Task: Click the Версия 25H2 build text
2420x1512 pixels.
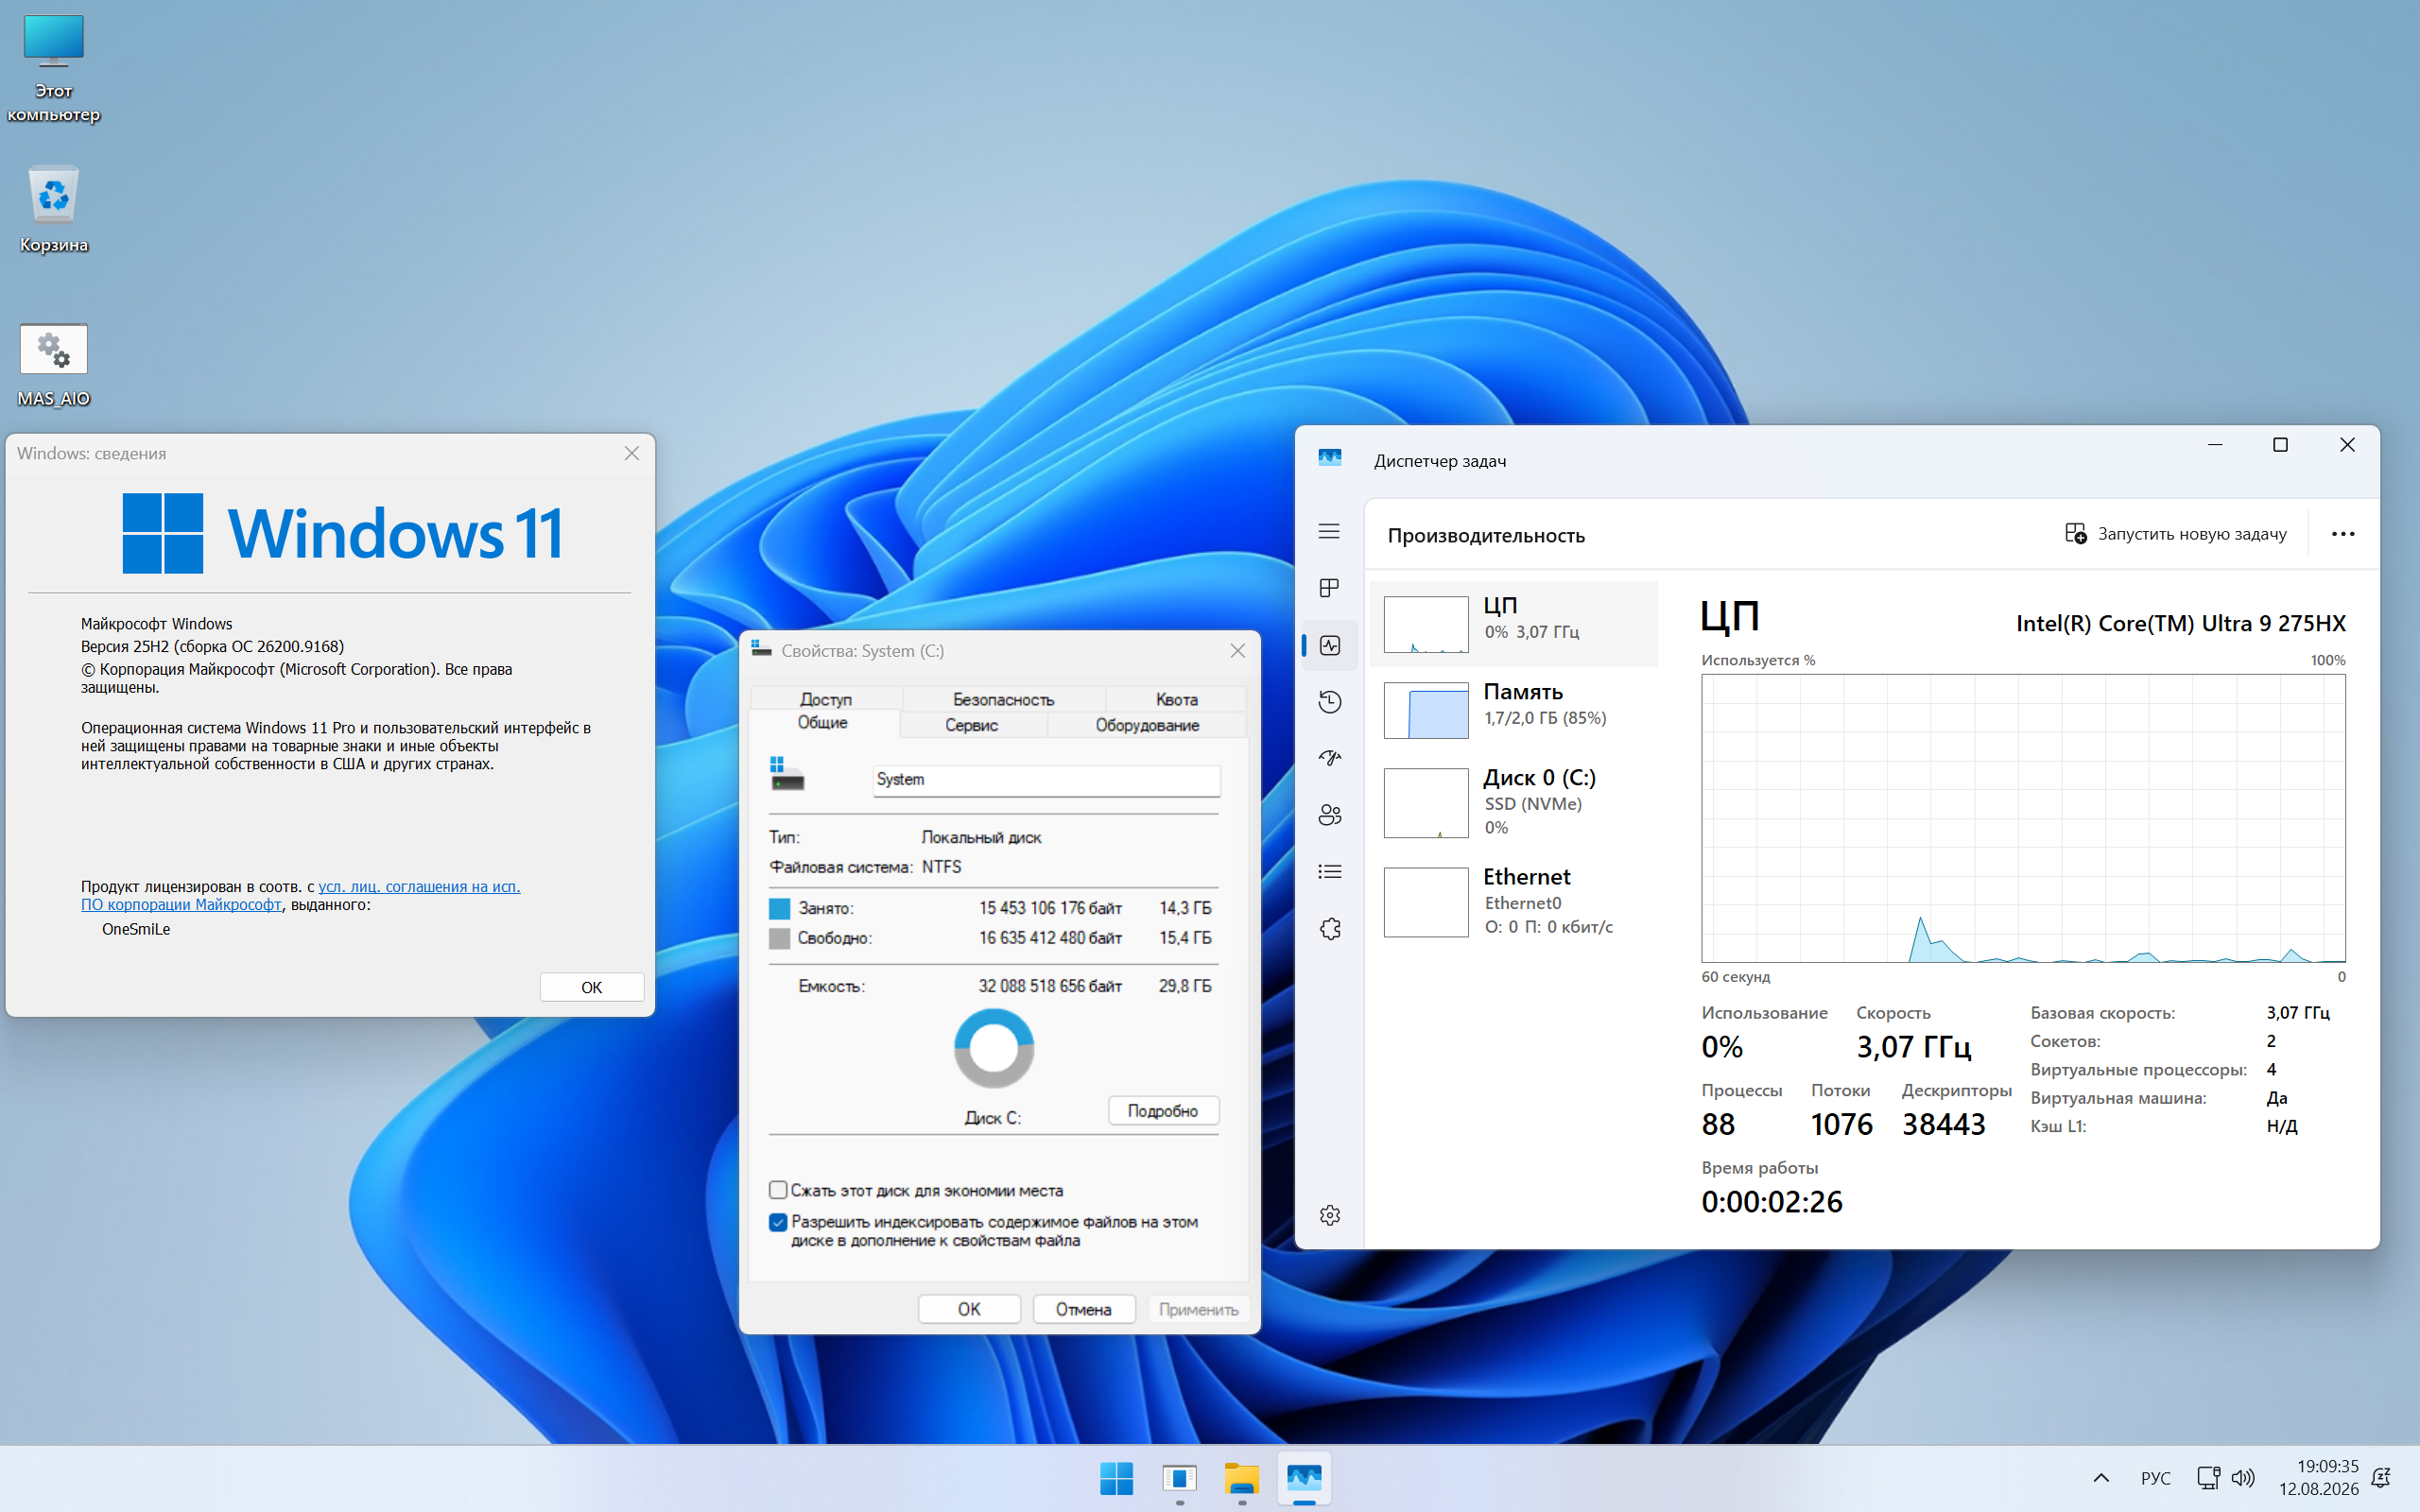Action: [212, 646]
